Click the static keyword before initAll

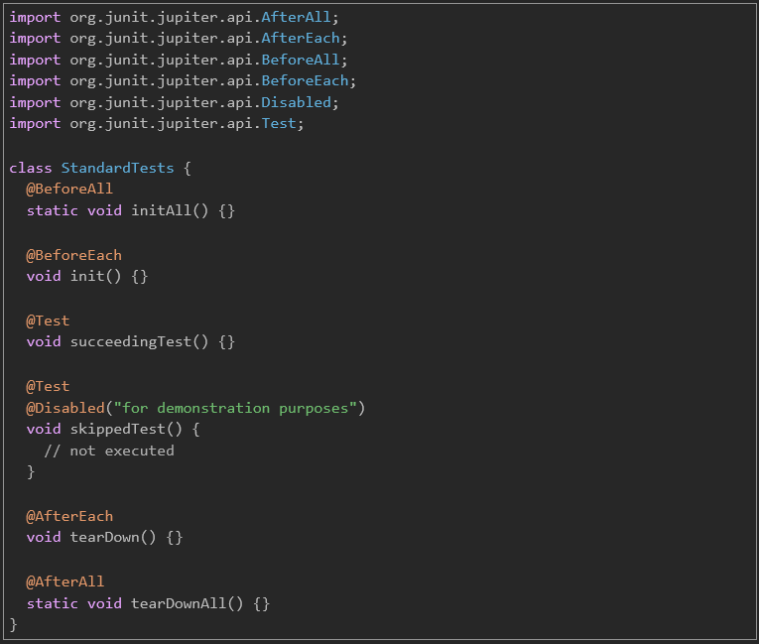52,211
